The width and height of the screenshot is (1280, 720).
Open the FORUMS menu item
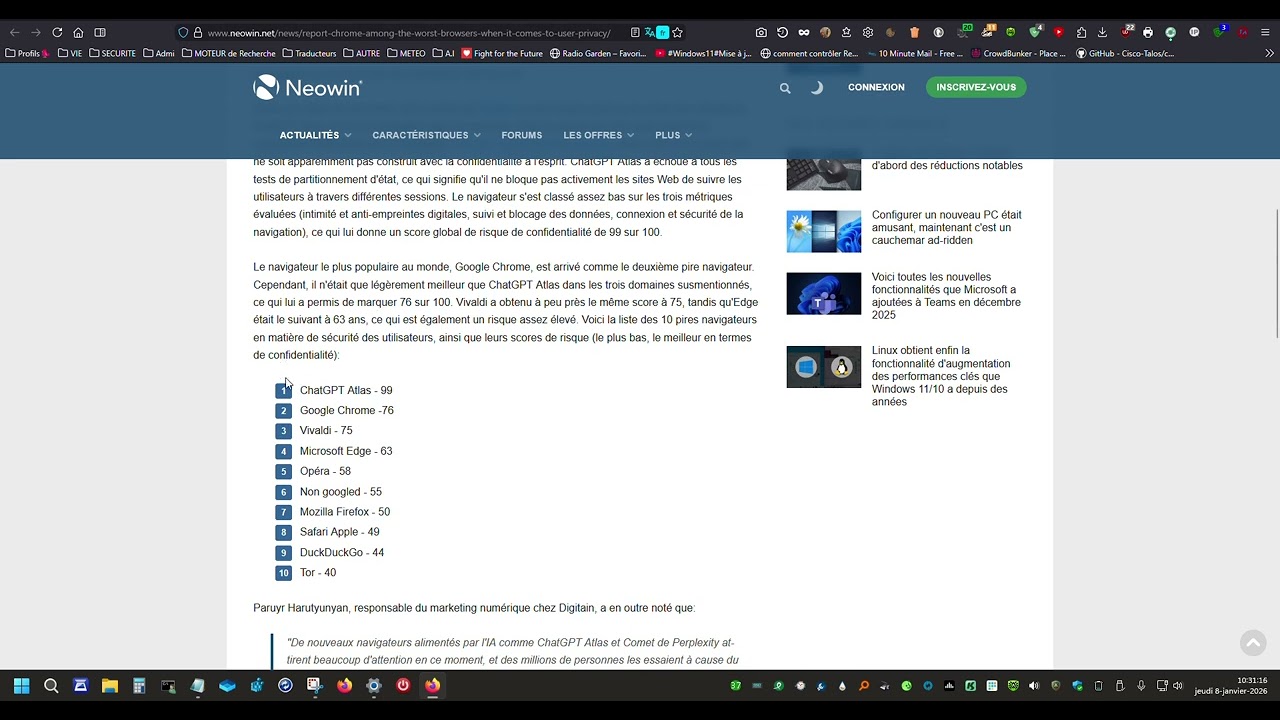[x=522, y=135]
